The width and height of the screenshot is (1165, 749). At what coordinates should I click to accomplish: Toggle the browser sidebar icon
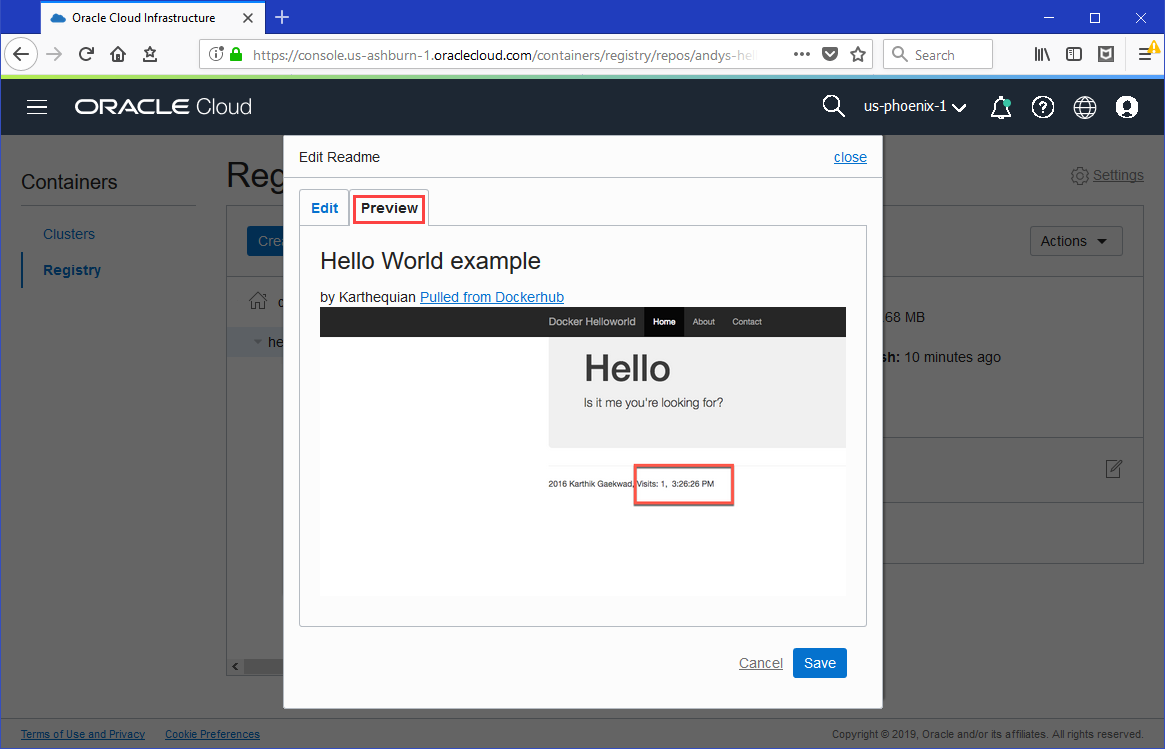1074,54
